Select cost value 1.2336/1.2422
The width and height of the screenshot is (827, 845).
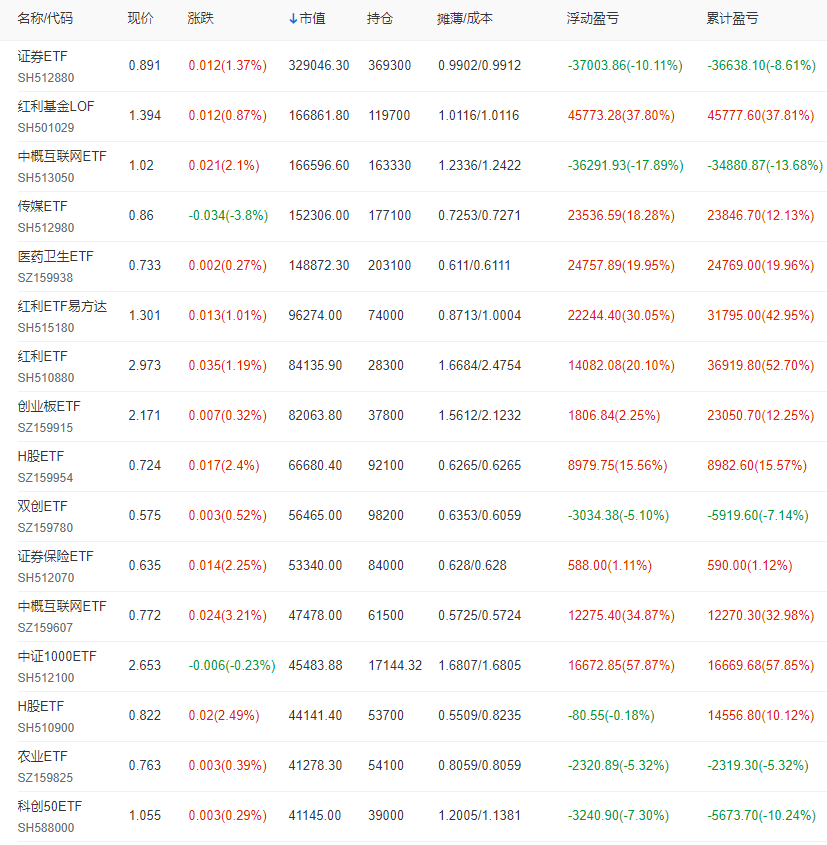pyautogui.click(x=479, y=166)
